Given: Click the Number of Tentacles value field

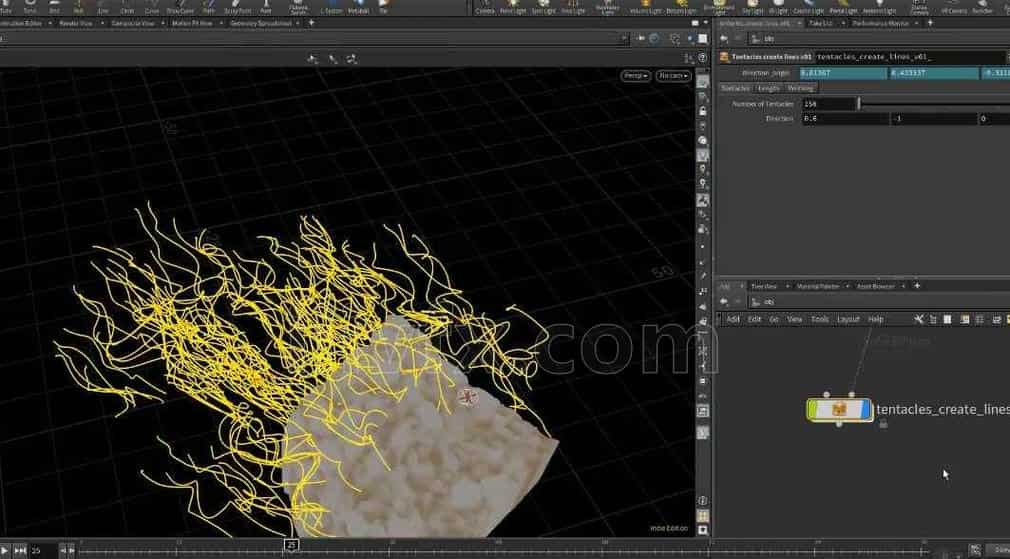Looking at the screenshot, I should coord(828,104).
